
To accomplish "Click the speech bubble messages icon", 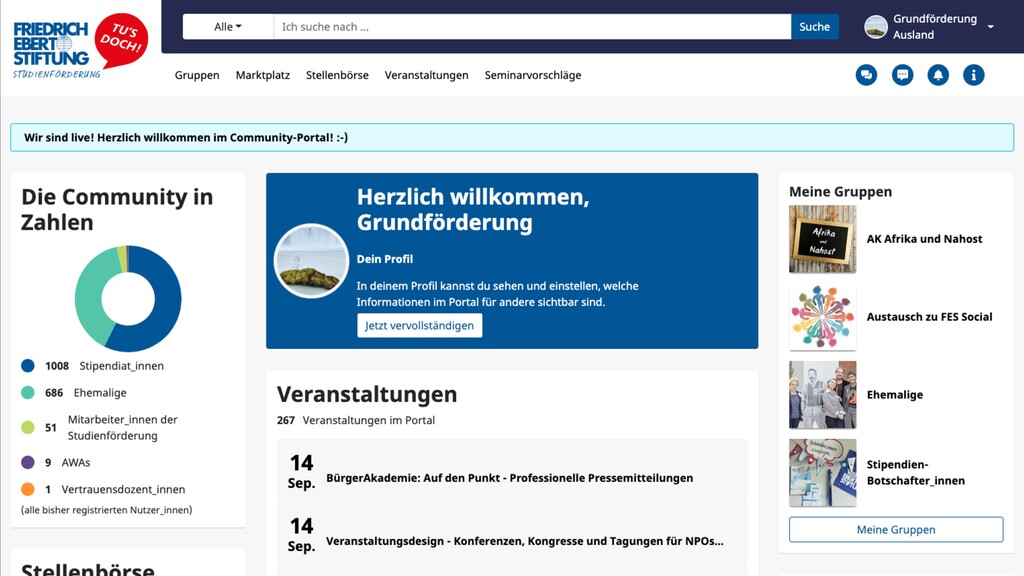I will click(x=902, y=75).
